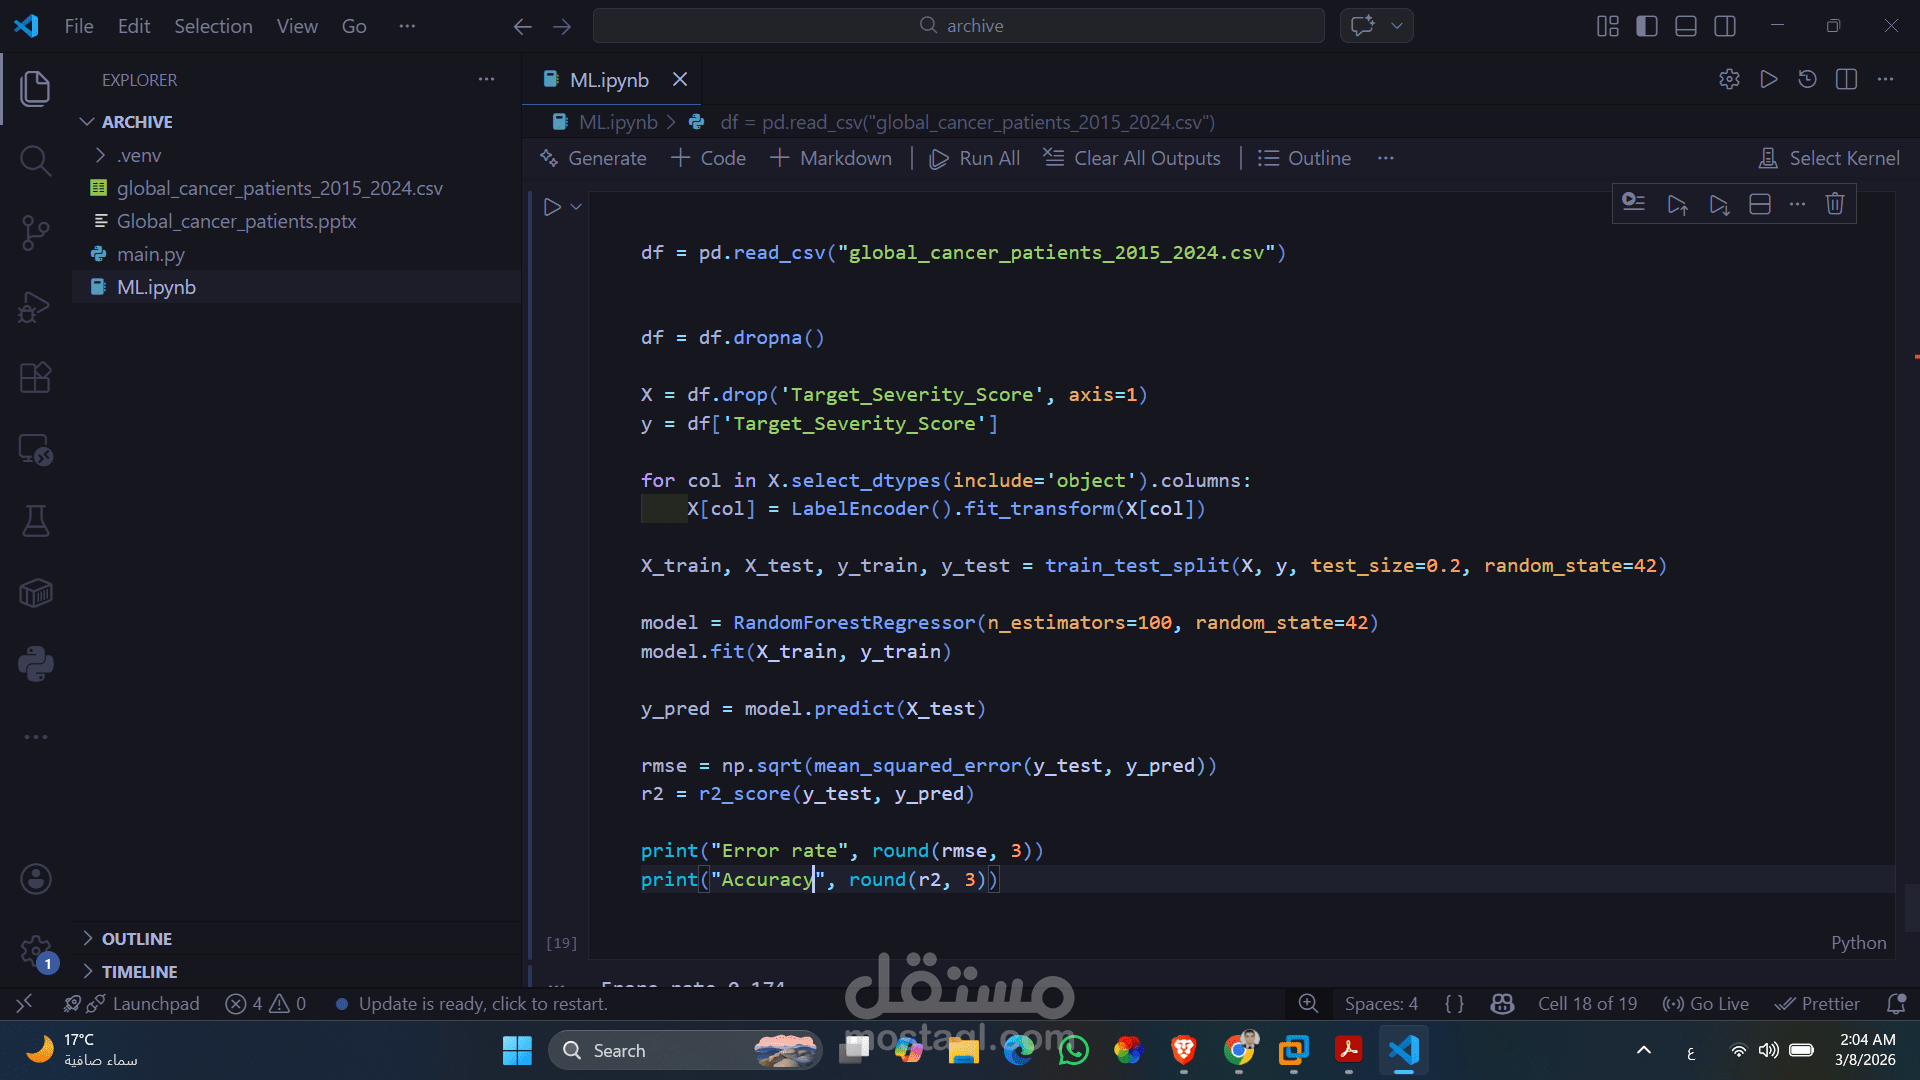Image resolution: width=1920 pixels, height=1080 pixels.
Task: Split the editor to the right
Action: [1846, 79]
